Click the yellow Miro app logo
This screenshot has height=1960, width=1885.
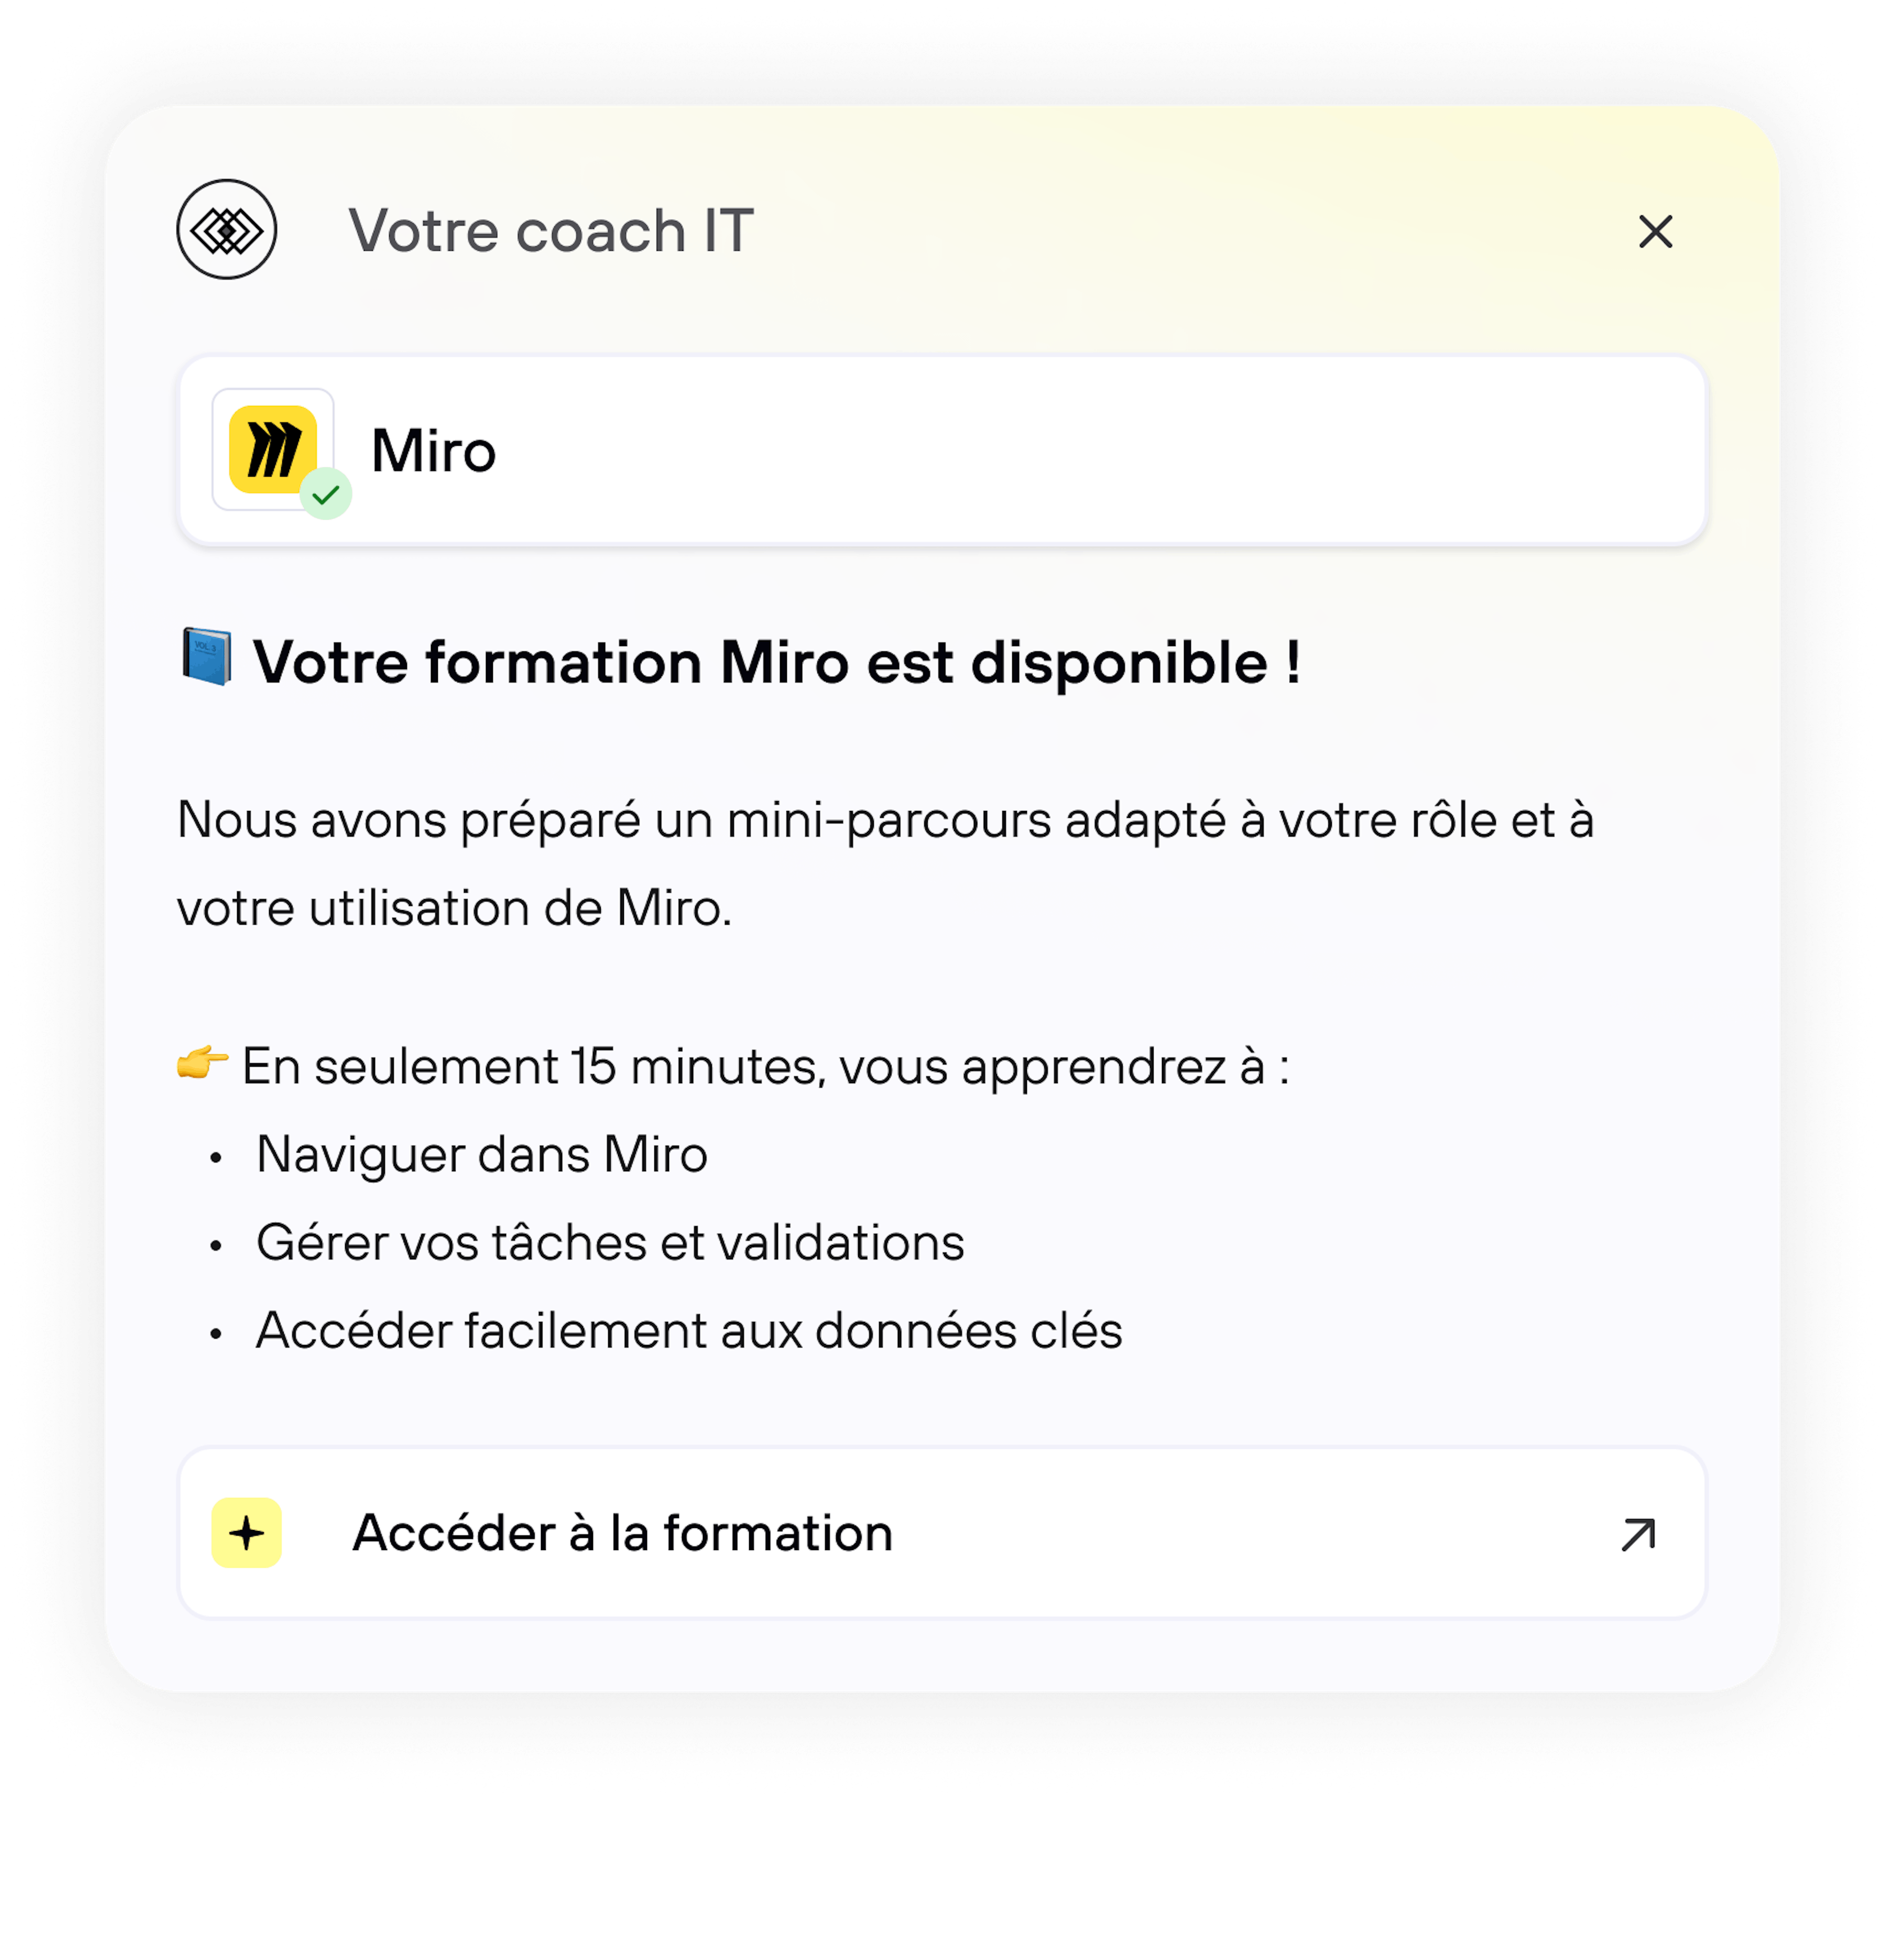point(272,449)
